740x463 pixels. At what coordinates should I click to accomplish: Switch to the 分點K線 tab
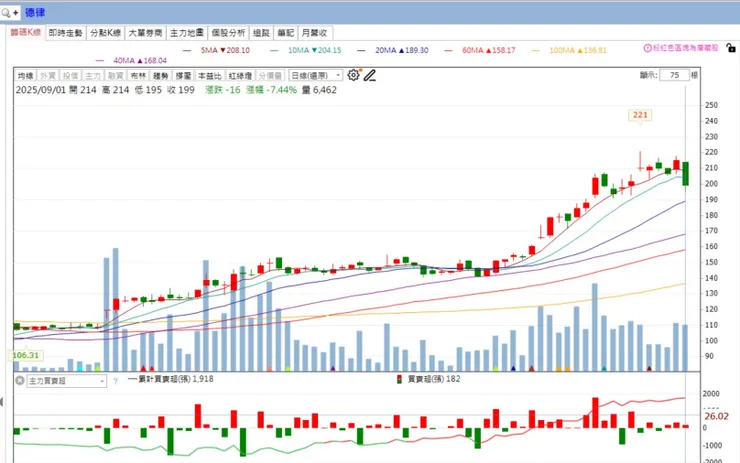click(106, 33)
